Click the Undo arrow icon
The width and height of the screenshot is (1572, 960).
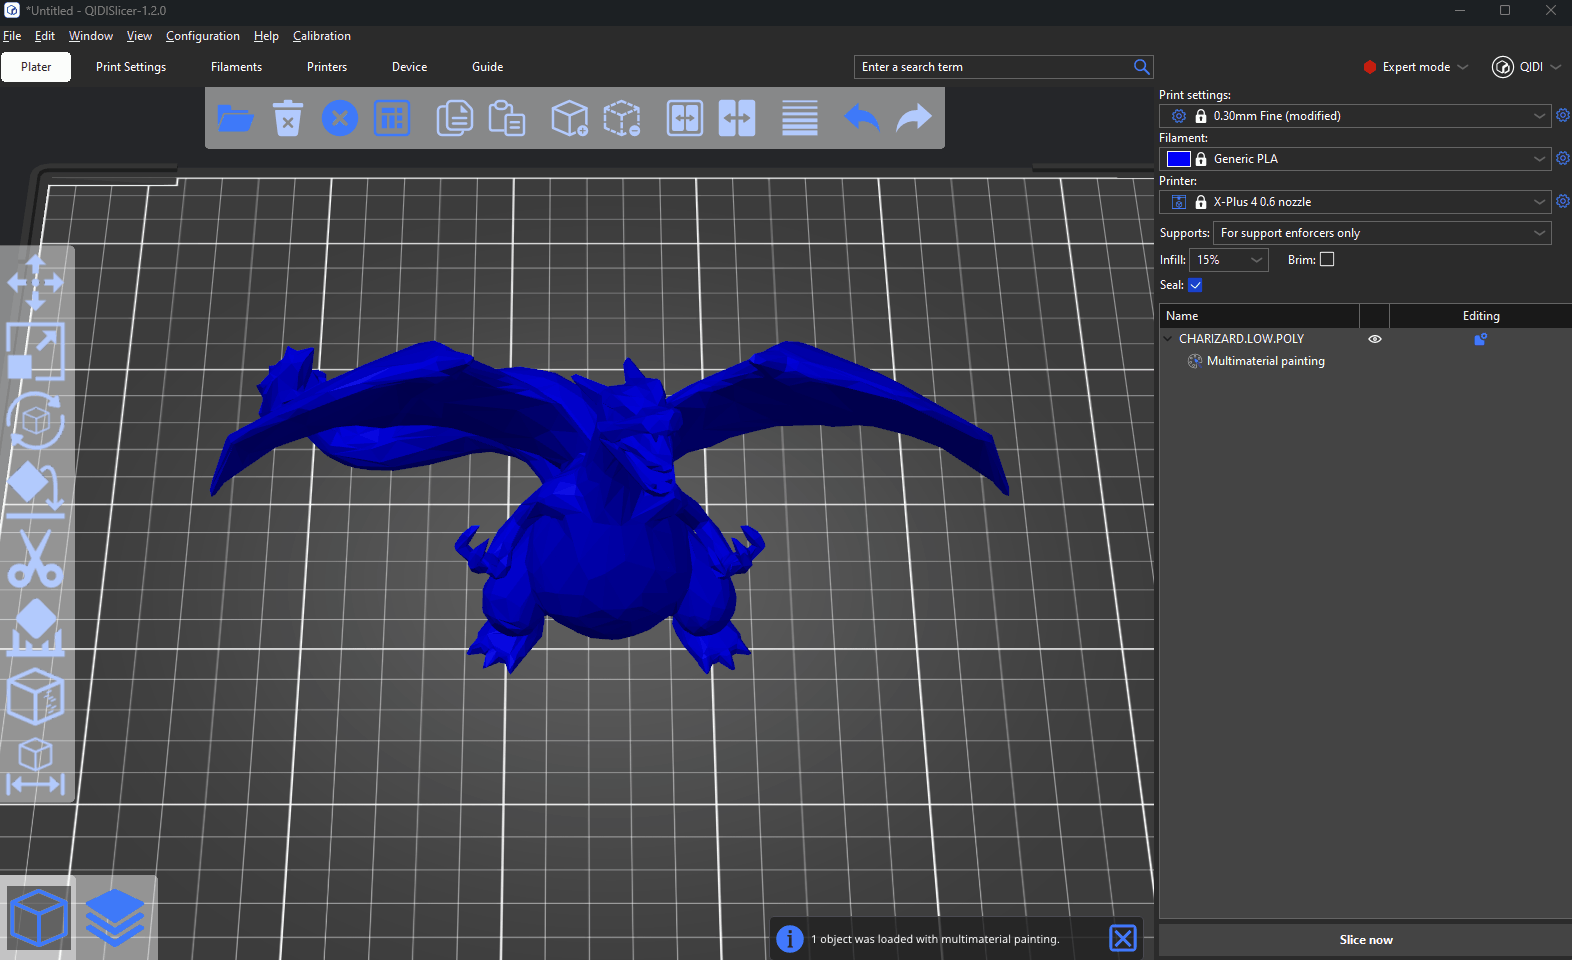pyautogui.click(x=861, y=118)
